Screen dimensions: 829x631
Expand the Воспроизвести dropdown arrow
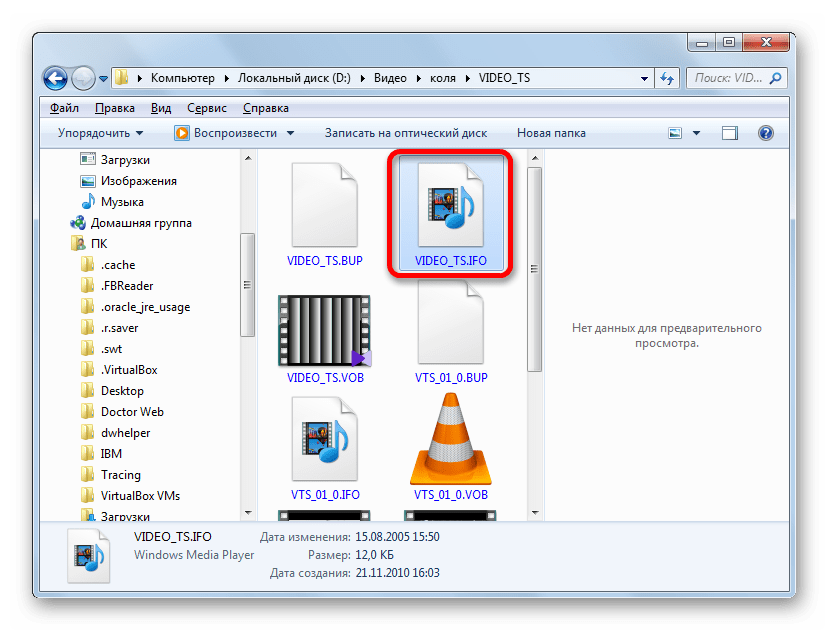(288, 132)
